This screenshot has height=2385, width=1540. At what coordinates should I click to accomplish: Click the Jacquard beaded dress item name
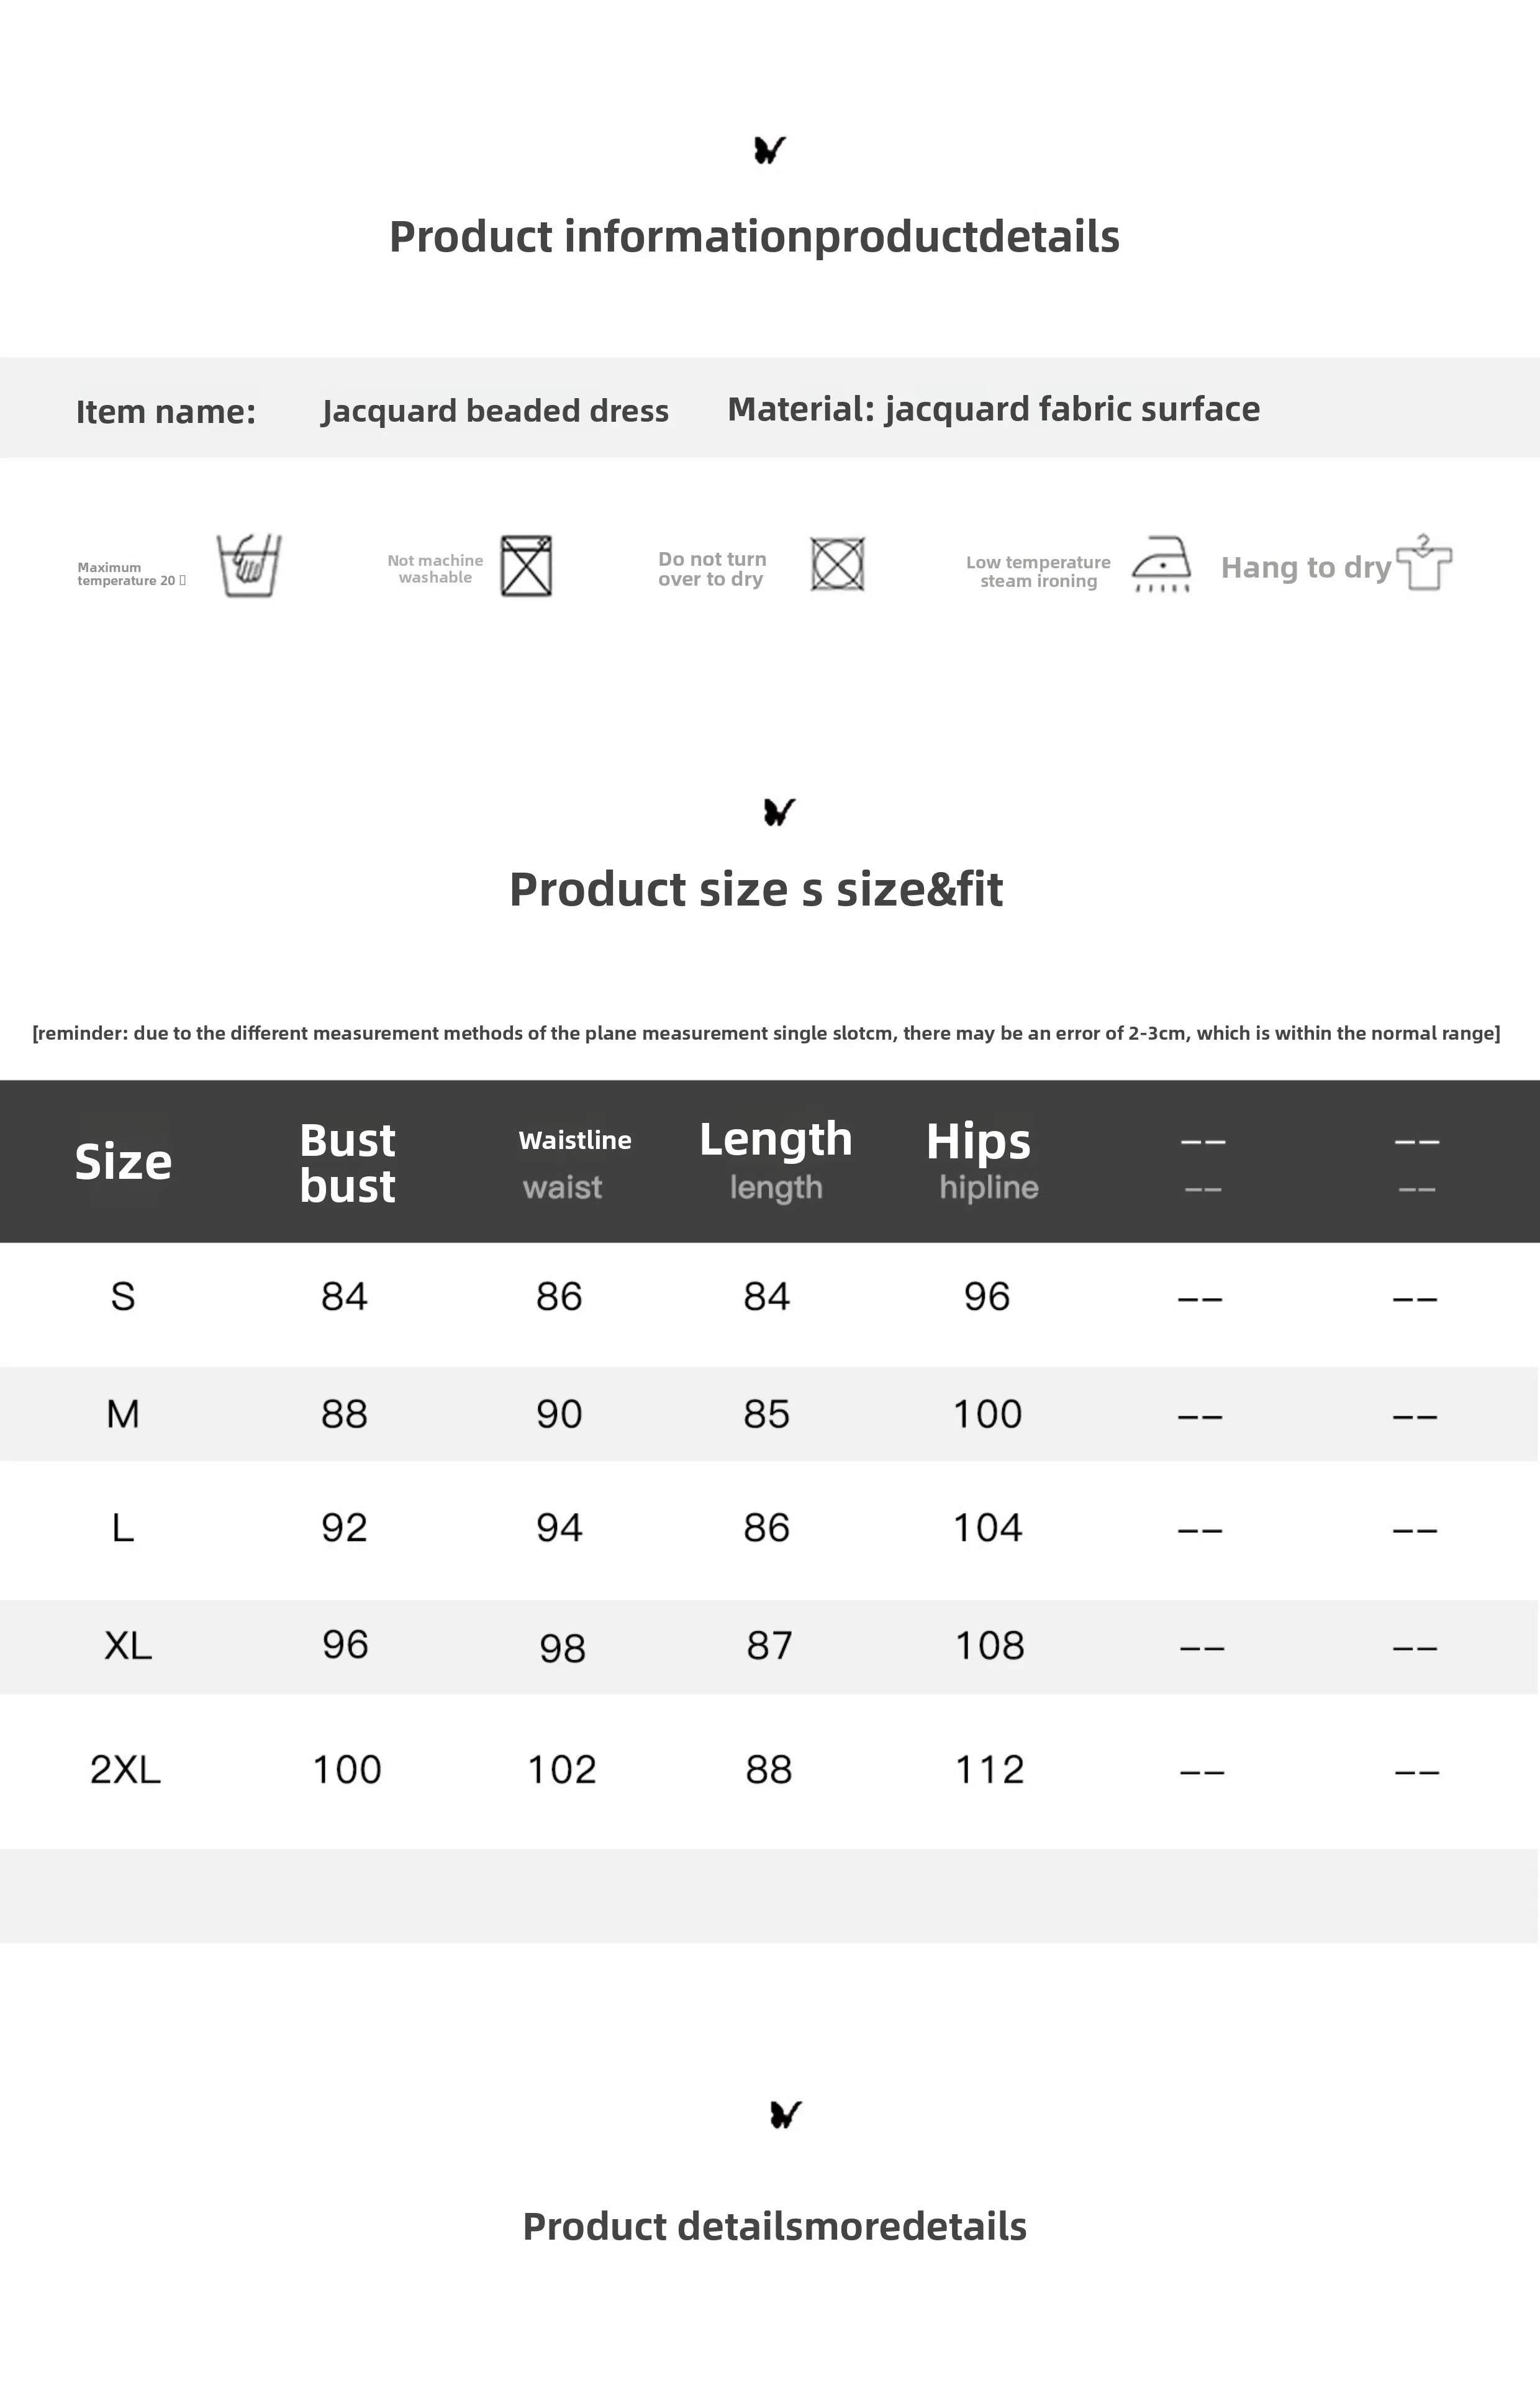pyautogui.click(x=495, y=410)
